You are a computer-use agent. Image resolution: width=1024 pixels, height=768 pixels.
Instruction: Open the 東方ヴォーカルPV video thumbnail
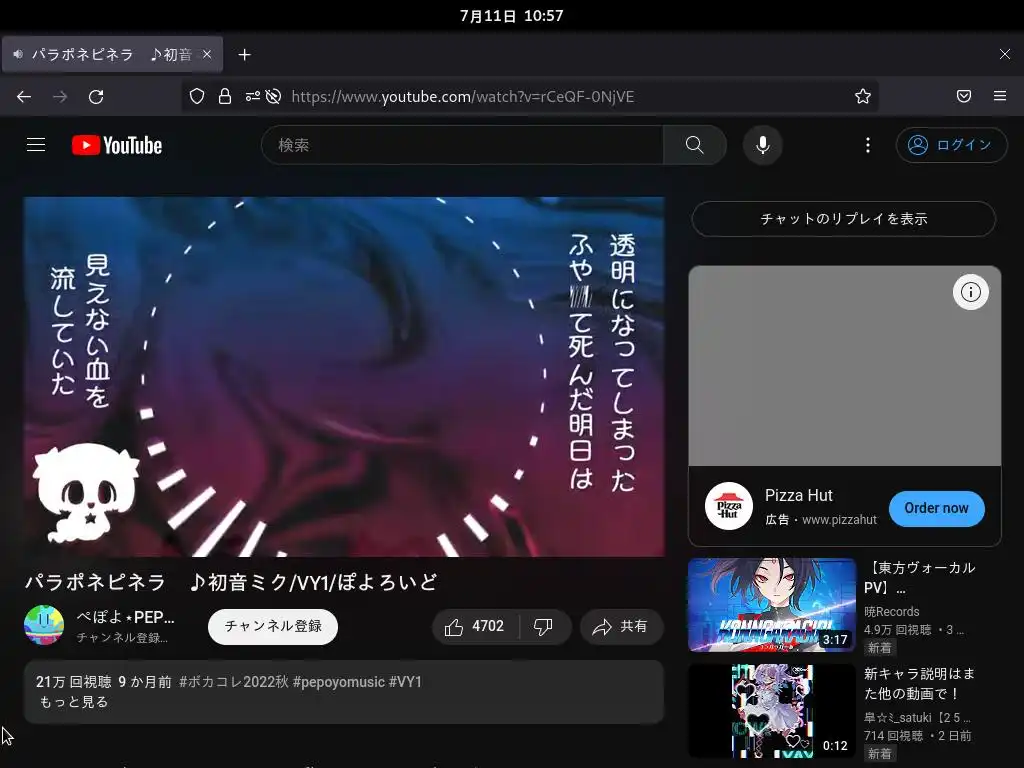click(x=772, y=605)
